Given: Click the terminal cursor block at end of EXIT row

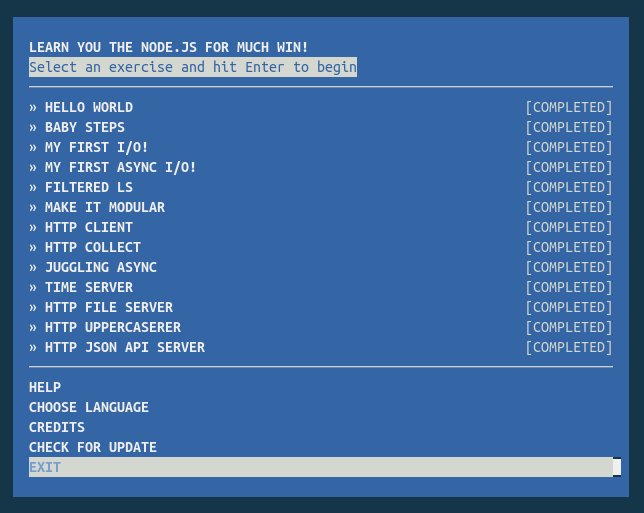Looking at the screenshot, I should (617, 467).
